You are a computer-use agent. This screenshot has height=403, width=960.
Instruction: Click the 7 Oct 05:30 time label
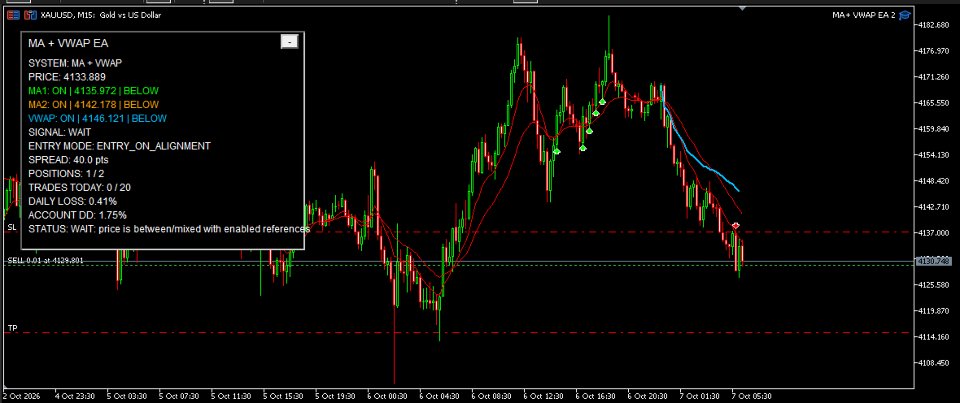tap(752, 396)
